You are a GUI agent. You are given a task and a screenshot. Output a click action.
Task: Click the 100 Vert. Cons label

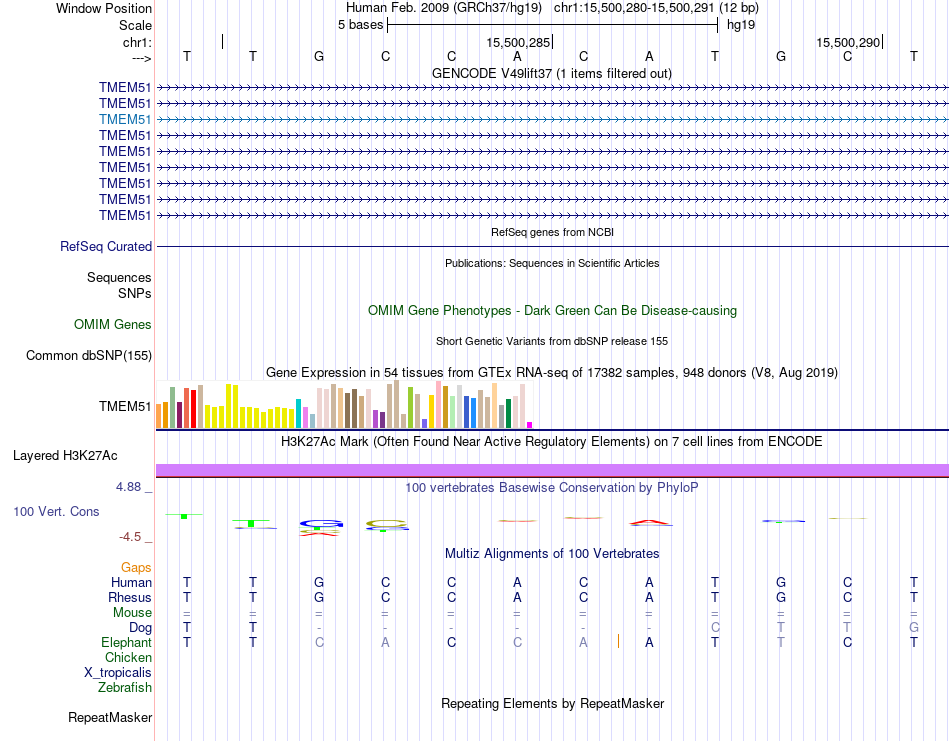tap(56, 511)
